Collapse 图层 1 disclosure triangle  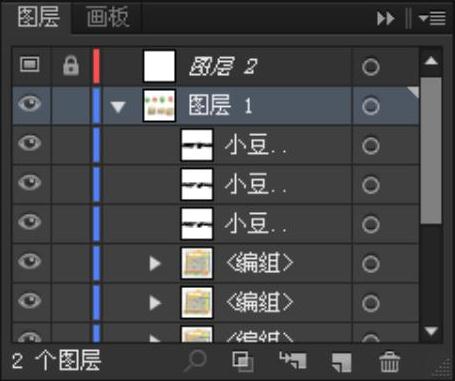118,107
